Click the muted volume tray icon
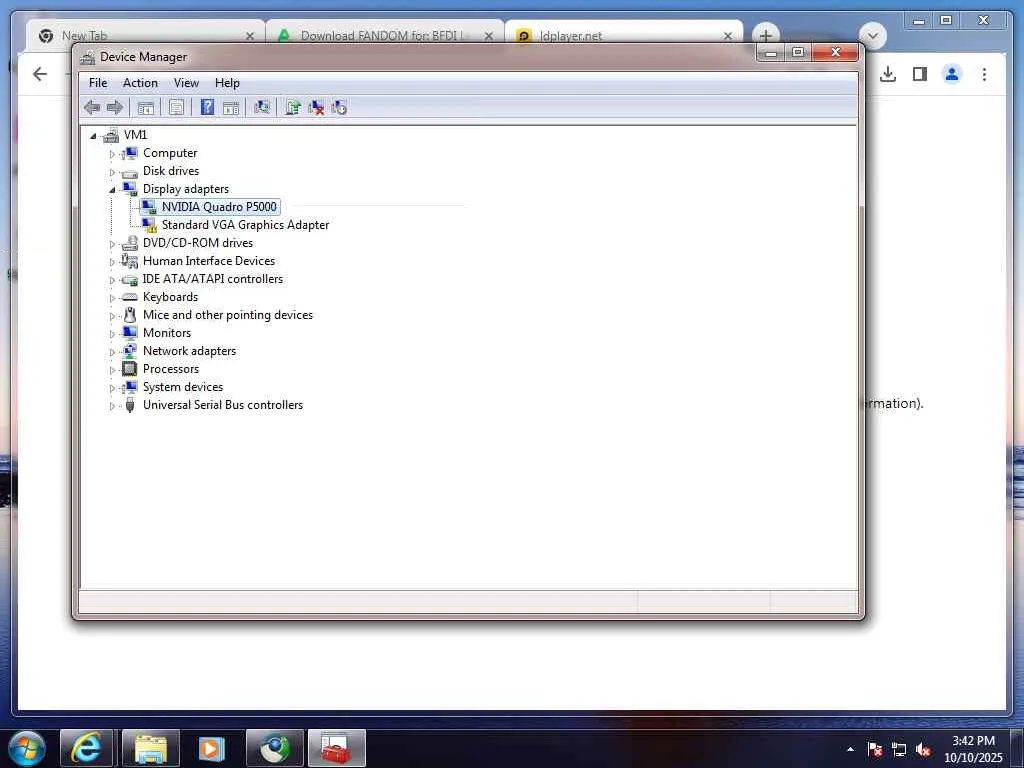 (x=923, y=750)
